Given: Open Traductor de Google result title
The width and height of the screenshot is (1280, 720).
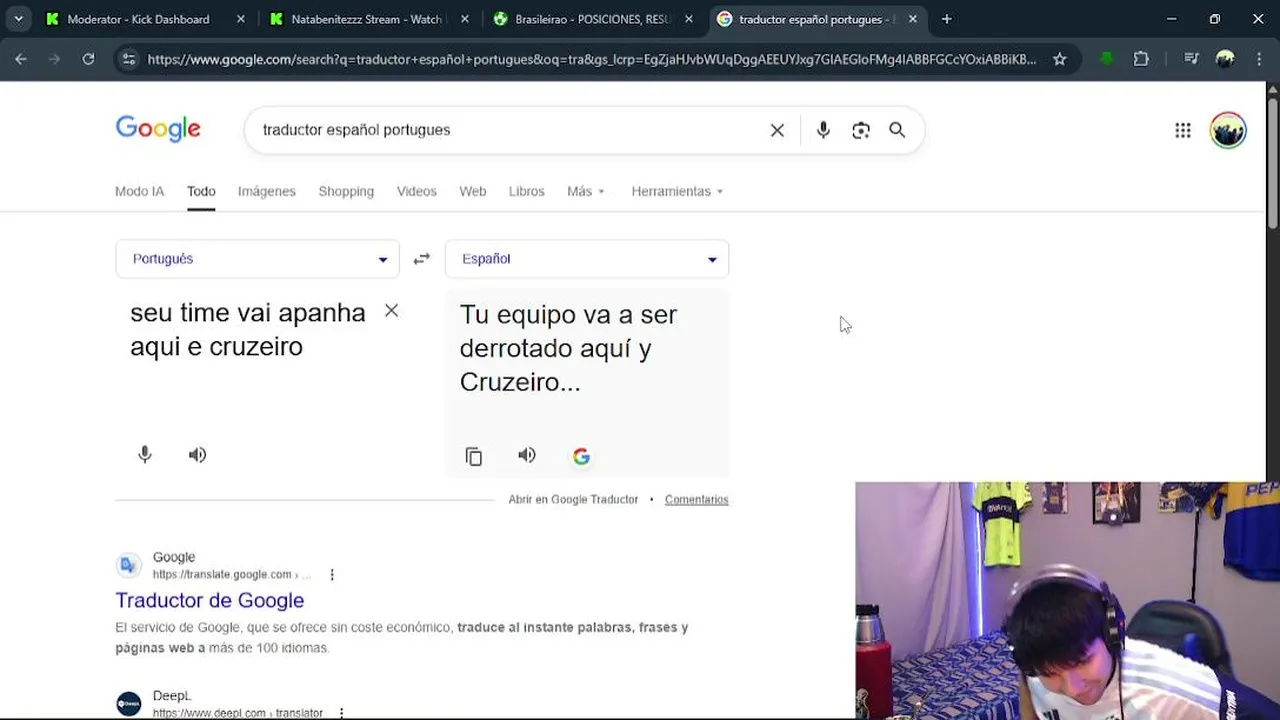Looking at the screenshot, I should tap(210, 600).
